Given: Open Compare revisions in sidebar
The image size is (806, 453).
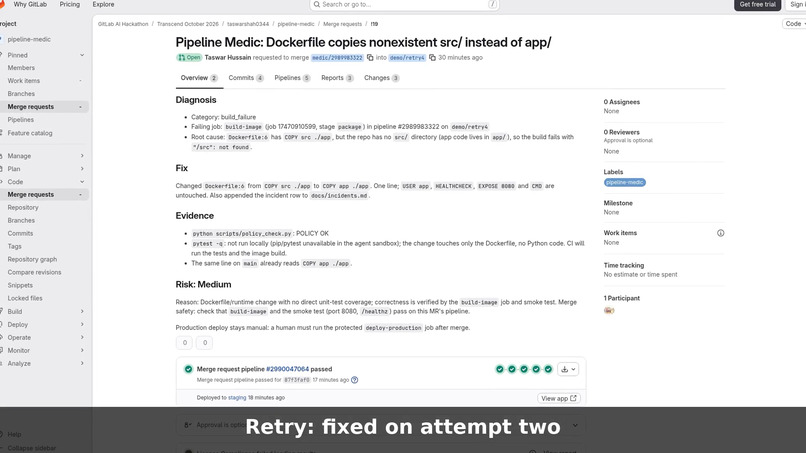Looking at the screenshot, I should [34, 273].
